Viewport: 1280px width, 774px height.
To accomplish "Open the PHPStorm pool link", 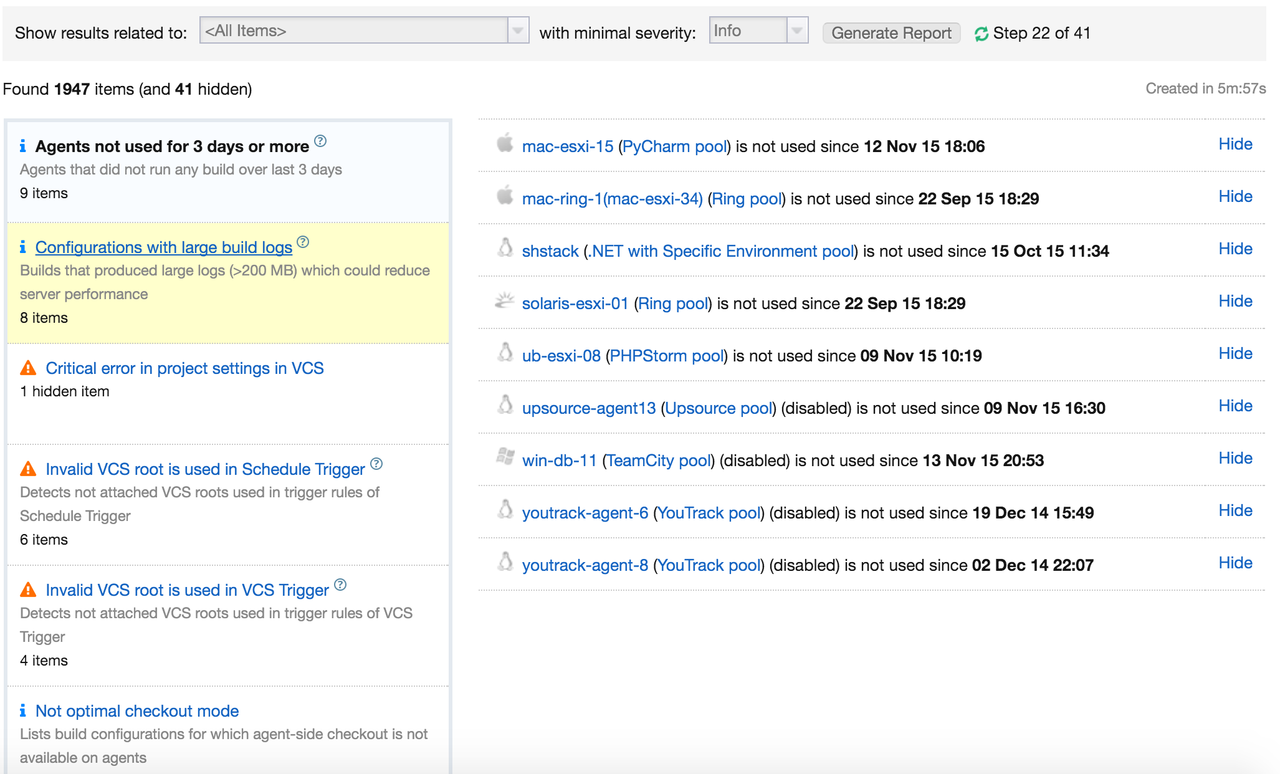I will click(x=666, y=356).
